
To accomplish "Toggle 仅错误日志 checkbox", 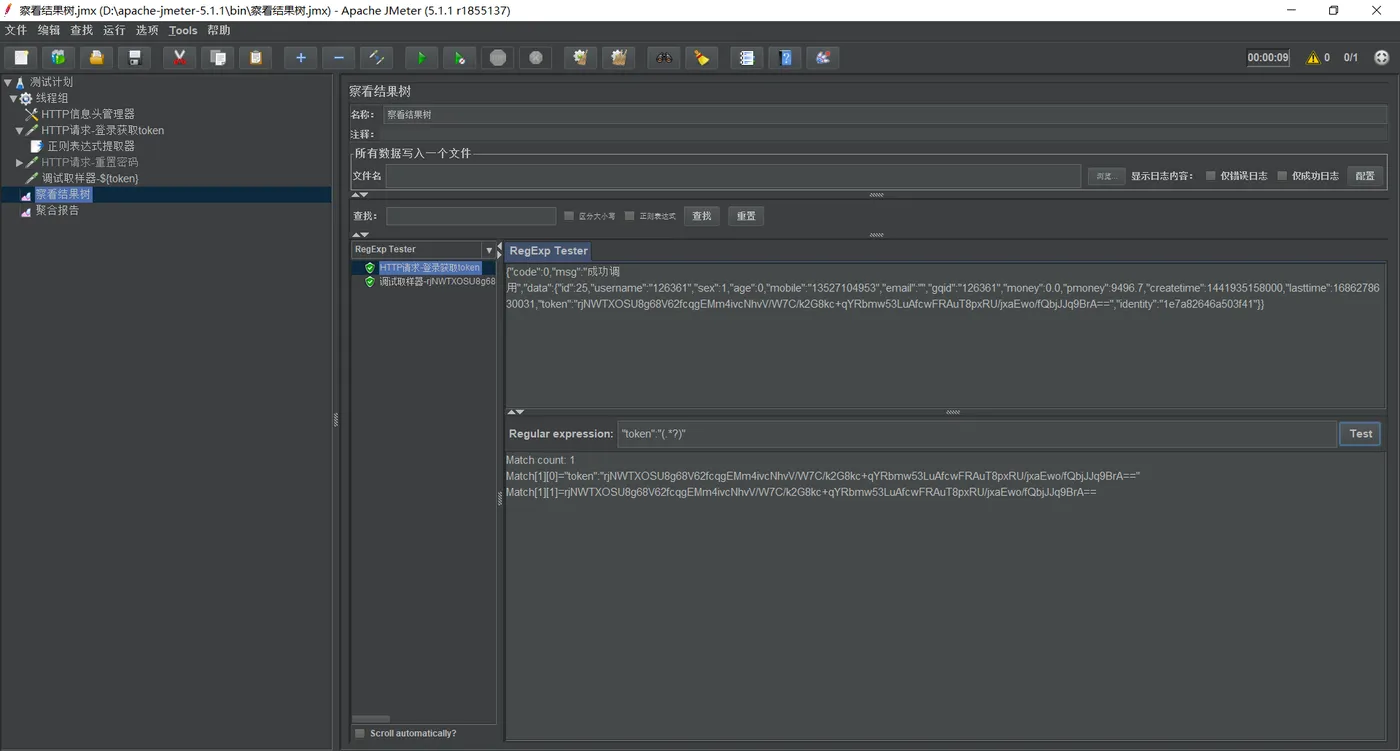I will [1210, 176].
